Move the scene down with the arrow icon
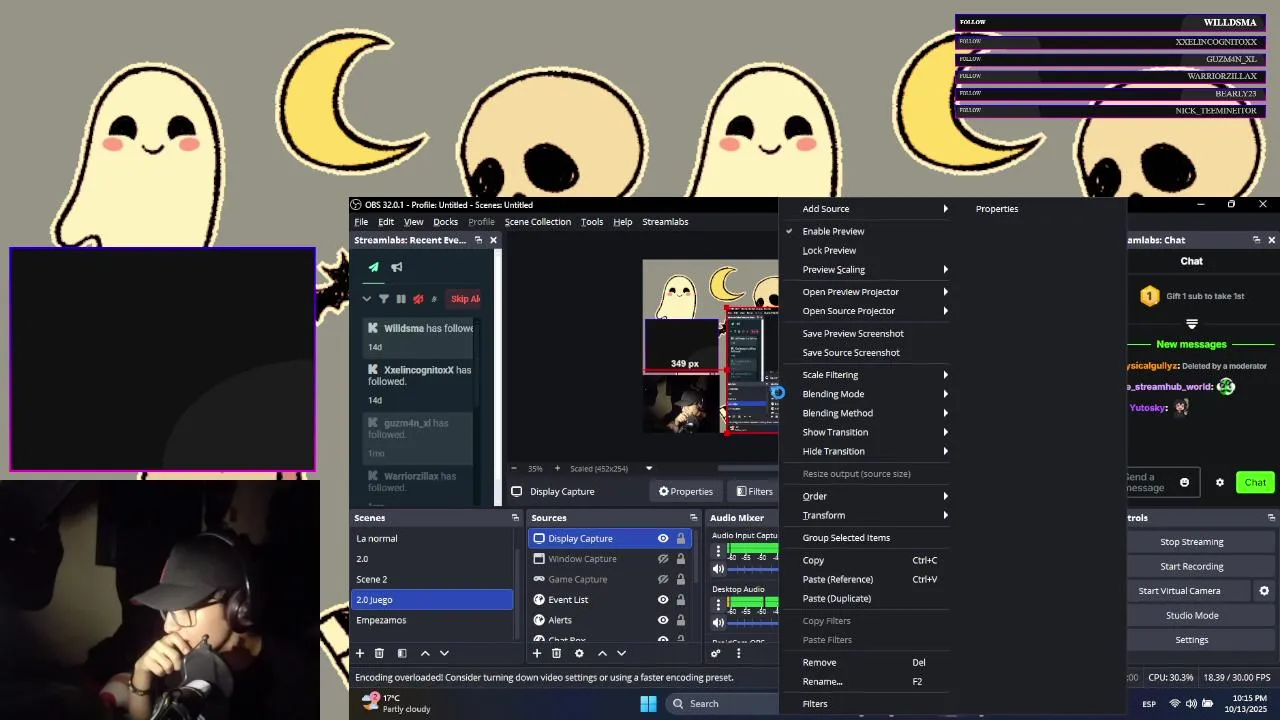This screenshot has width=1280, height=720. click(x=444, y=653)
